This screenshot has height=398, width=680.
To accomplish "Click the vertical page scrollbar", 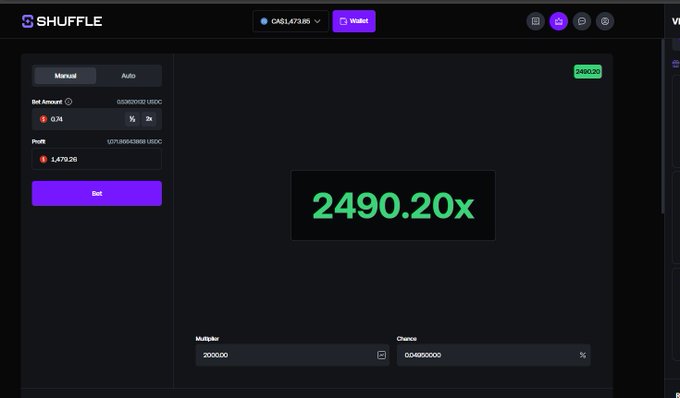I will tap(662, 126).
